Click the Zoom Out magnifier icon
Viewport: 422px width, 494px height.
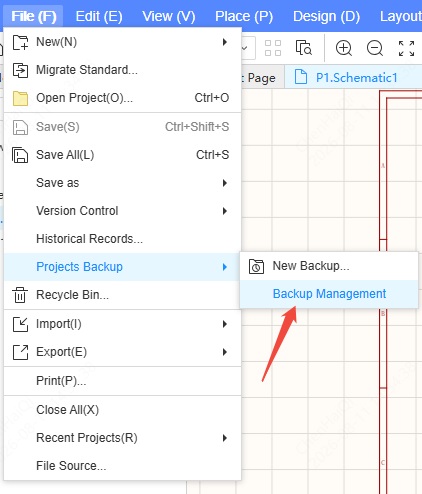[x=375, y=48]
